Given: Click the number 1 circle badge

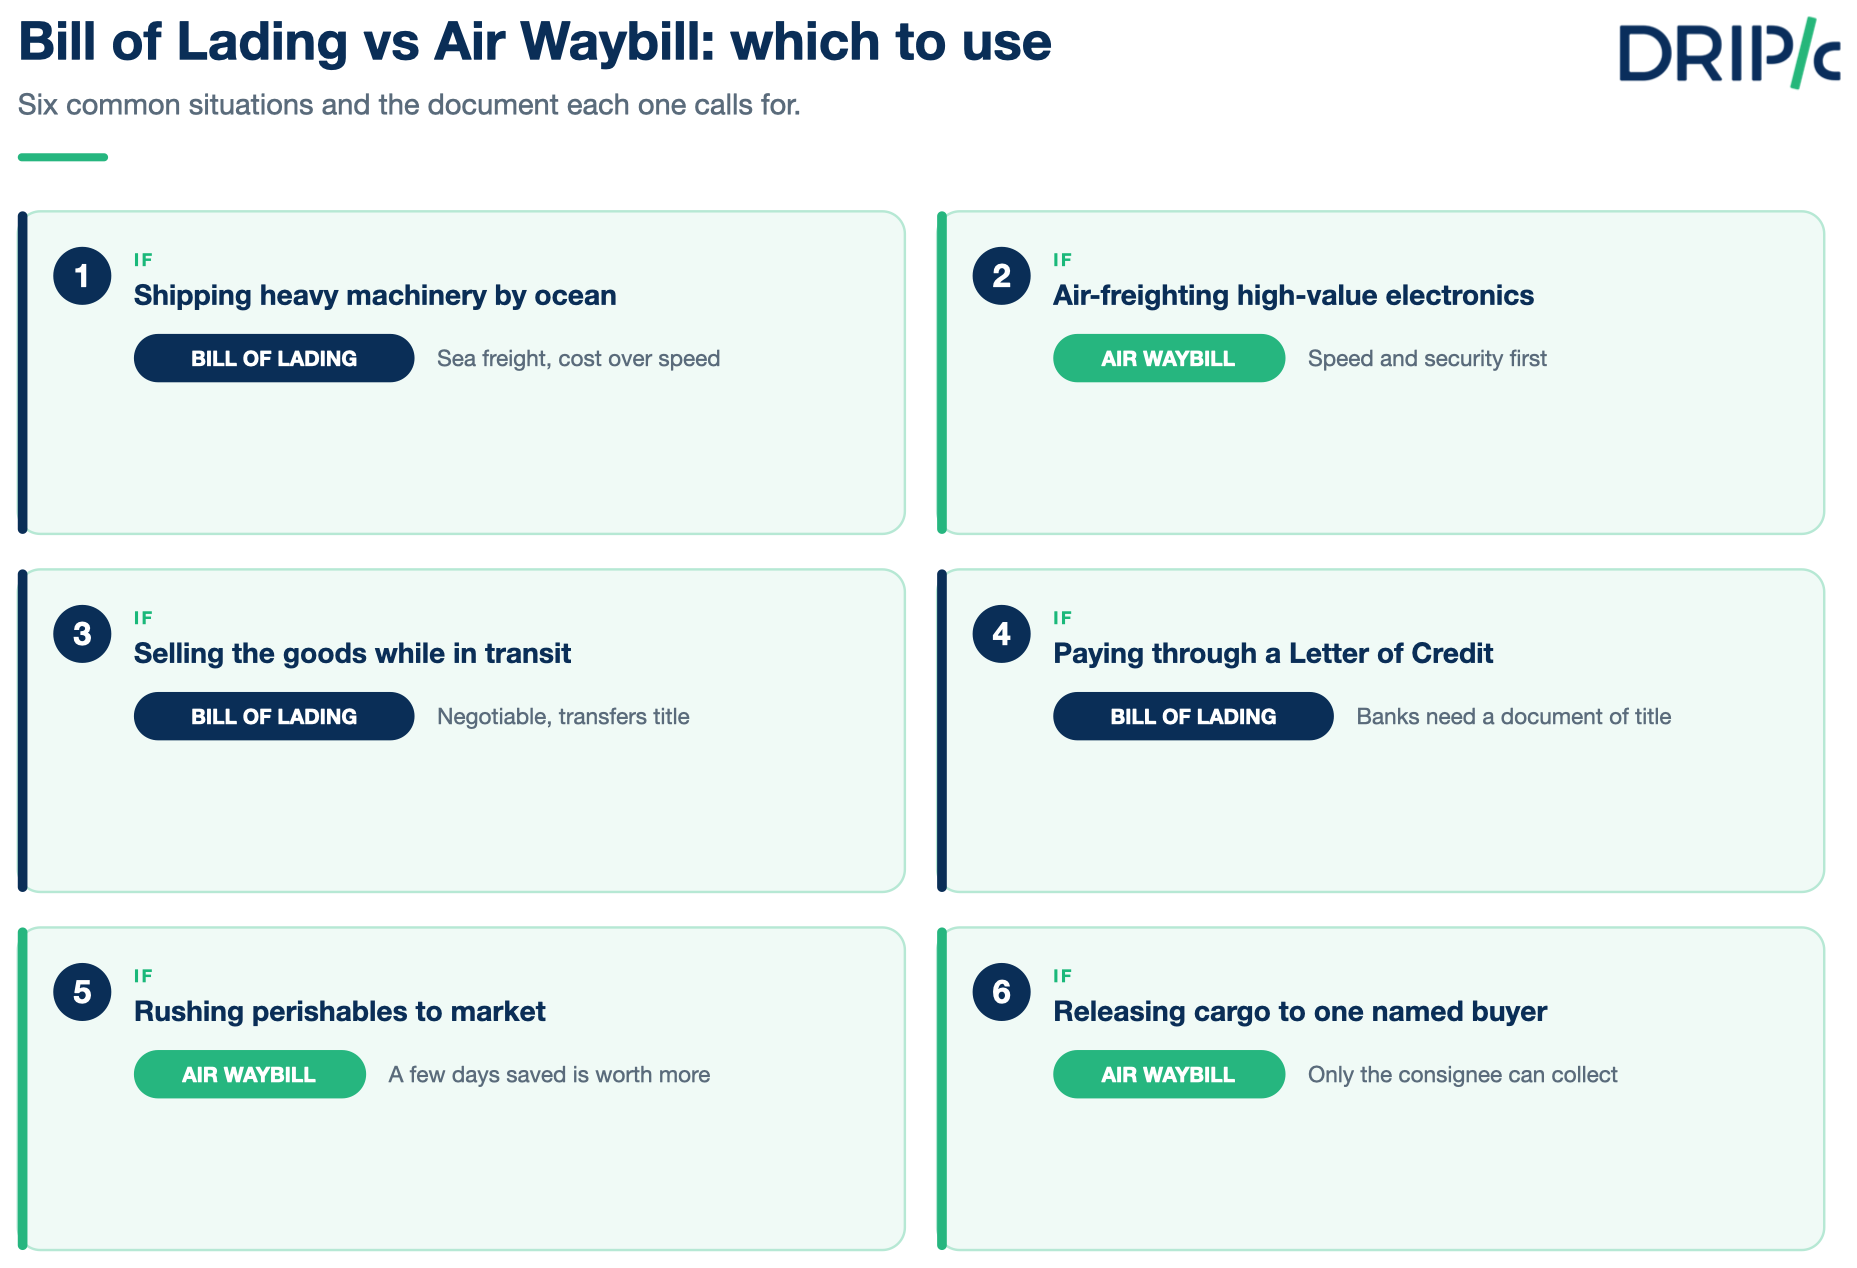Looking at the screenshot, I should pos(82,276).
